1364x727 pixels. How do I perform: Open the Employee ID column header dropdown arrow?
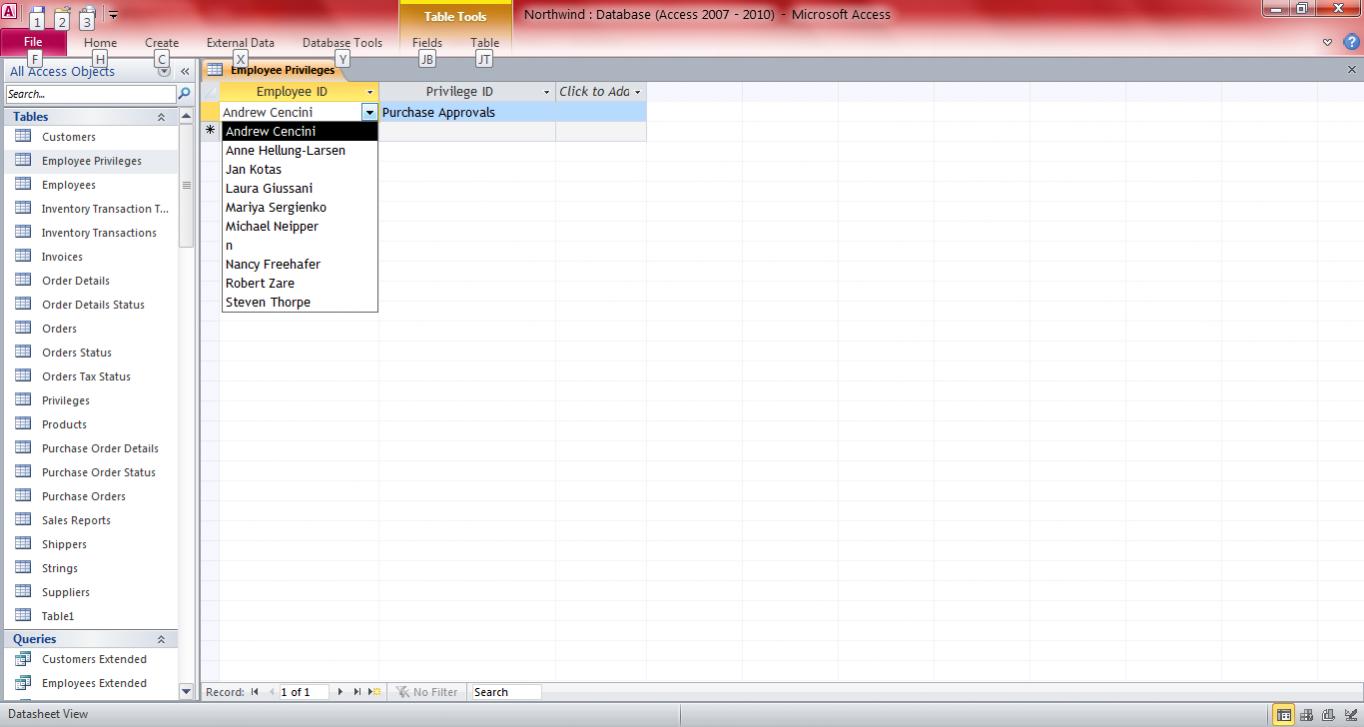pyautogui.click(x=370, y=92)
